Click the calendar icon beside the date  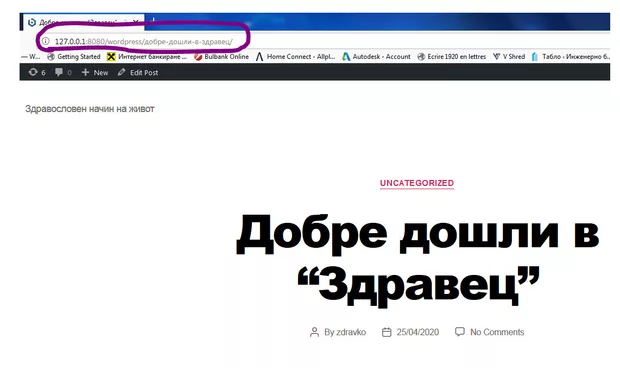point(386,332)
